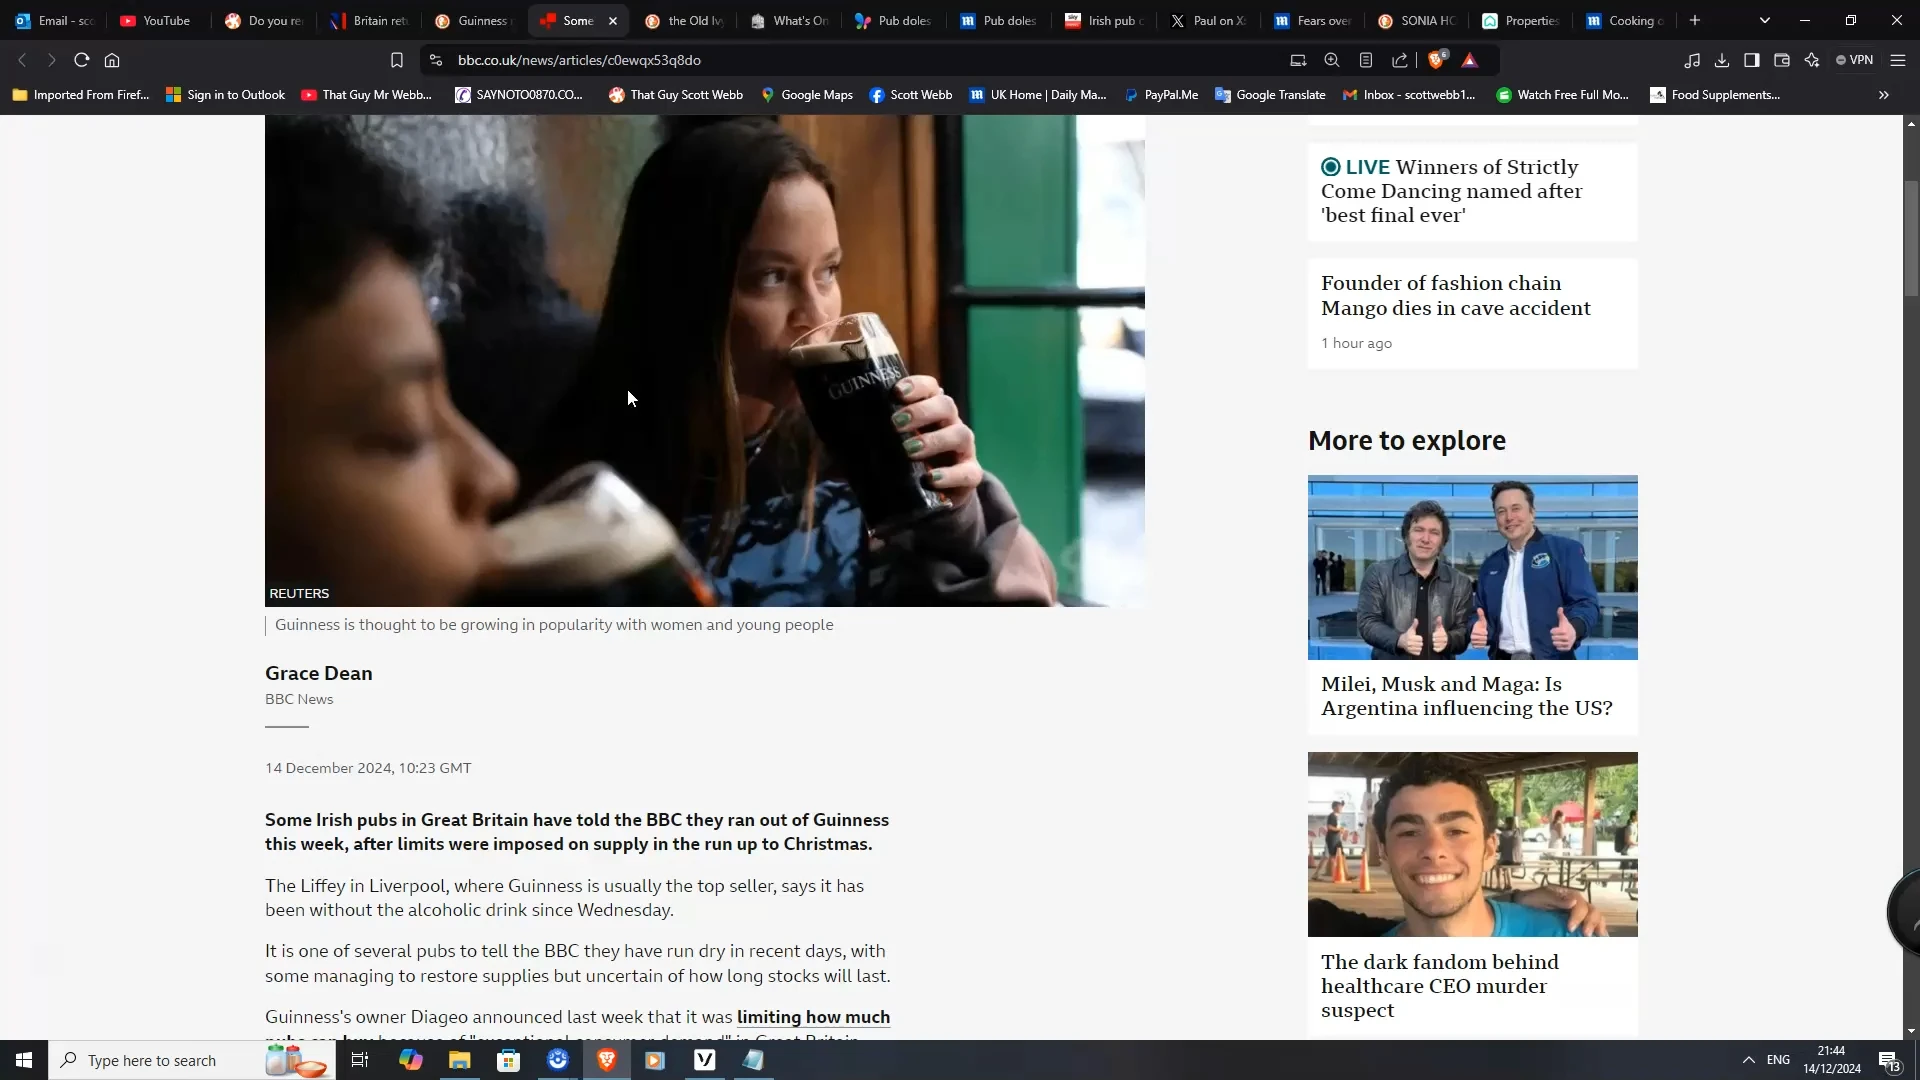Open the notification center icon
The image size is (1920, 1080).
pos(1889,1061)
